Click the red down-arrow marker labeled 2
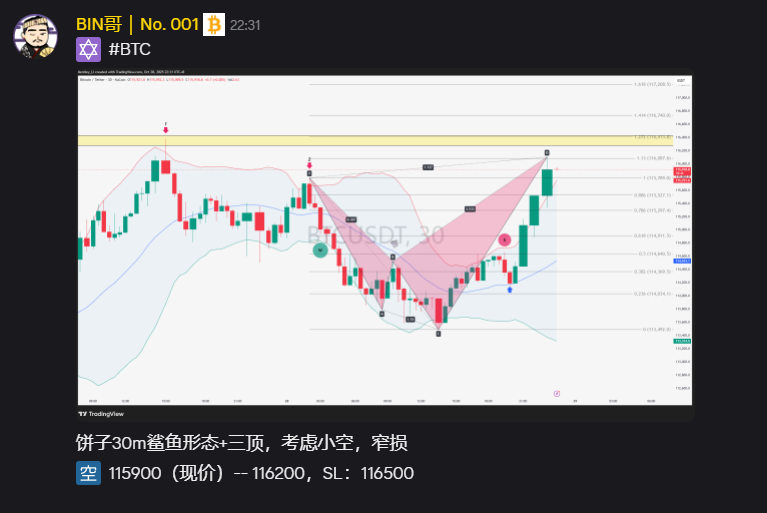The height and width of the screenshot is (513, 767). [310, 163]
